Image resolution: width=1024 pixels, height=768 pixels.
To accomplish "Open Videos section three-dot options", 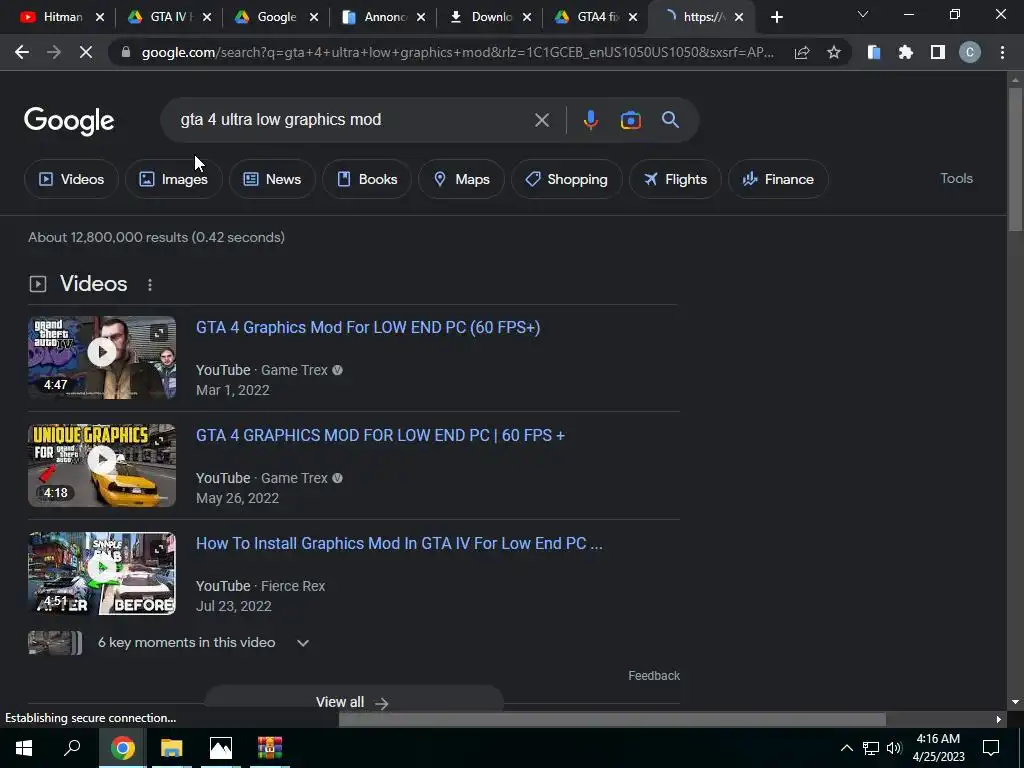I will pos(150,285).
